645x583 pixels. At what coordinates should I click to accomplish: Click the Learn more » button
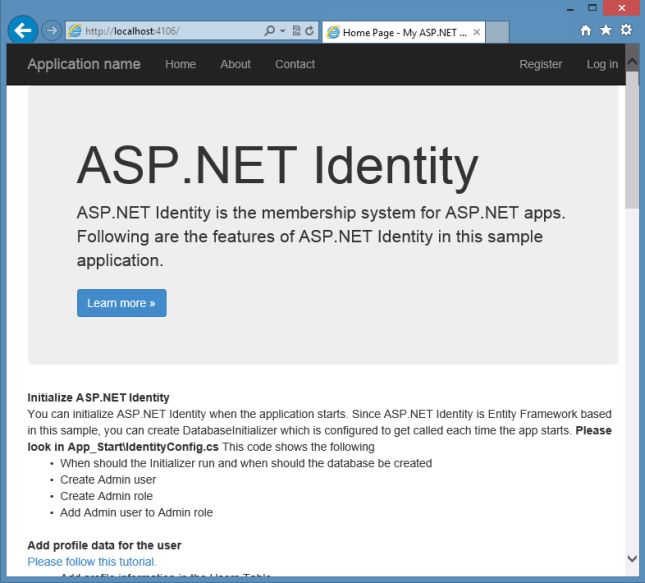tap(122, 303)
